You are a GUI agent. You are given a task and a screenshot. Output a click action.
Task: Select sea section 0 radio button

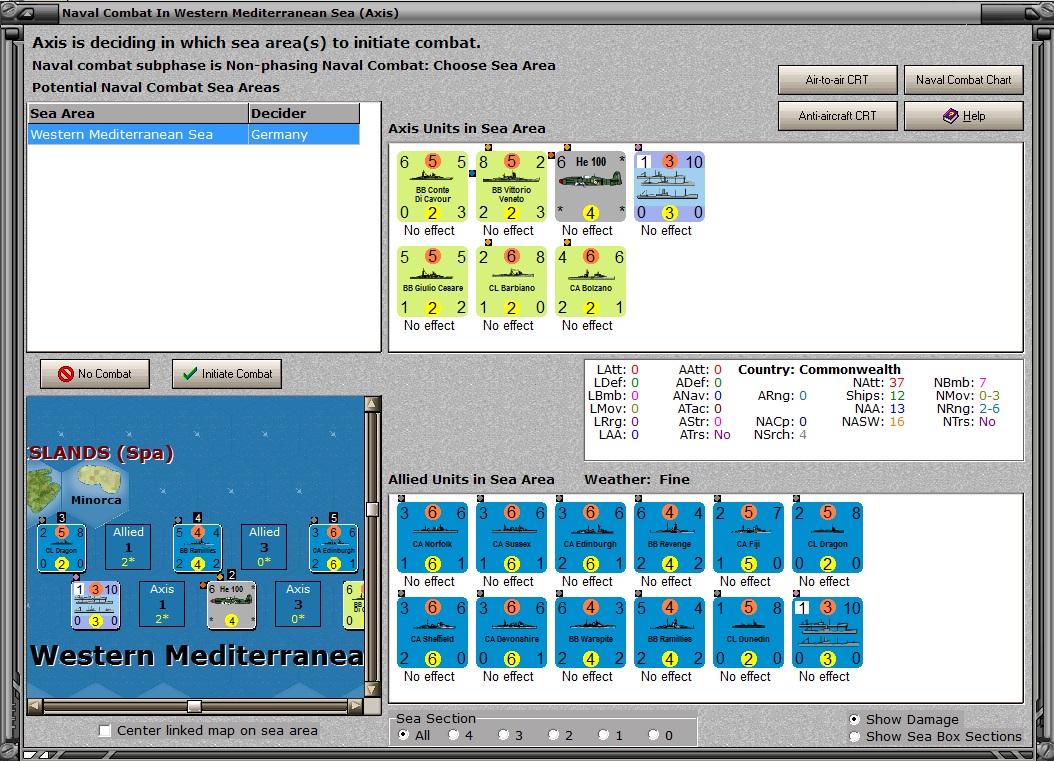[653, 735]
